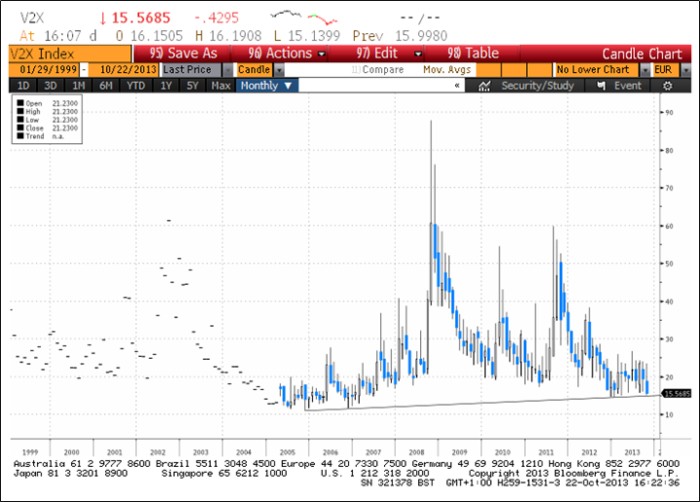Select the 1D time range tab
Image resolution: width=700 pixels, height=502 pixels.
[x=24, y=86]
